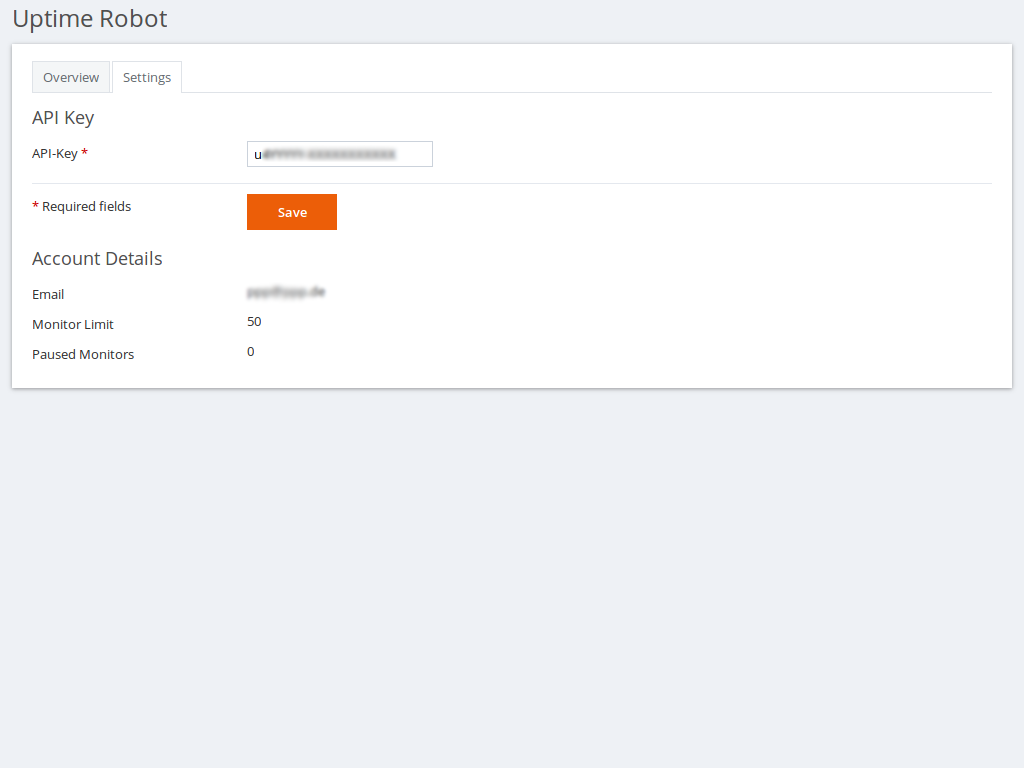Focus the API-Key input field
Viewport: 1024px width, 768px height.
(x=340, y=154)
